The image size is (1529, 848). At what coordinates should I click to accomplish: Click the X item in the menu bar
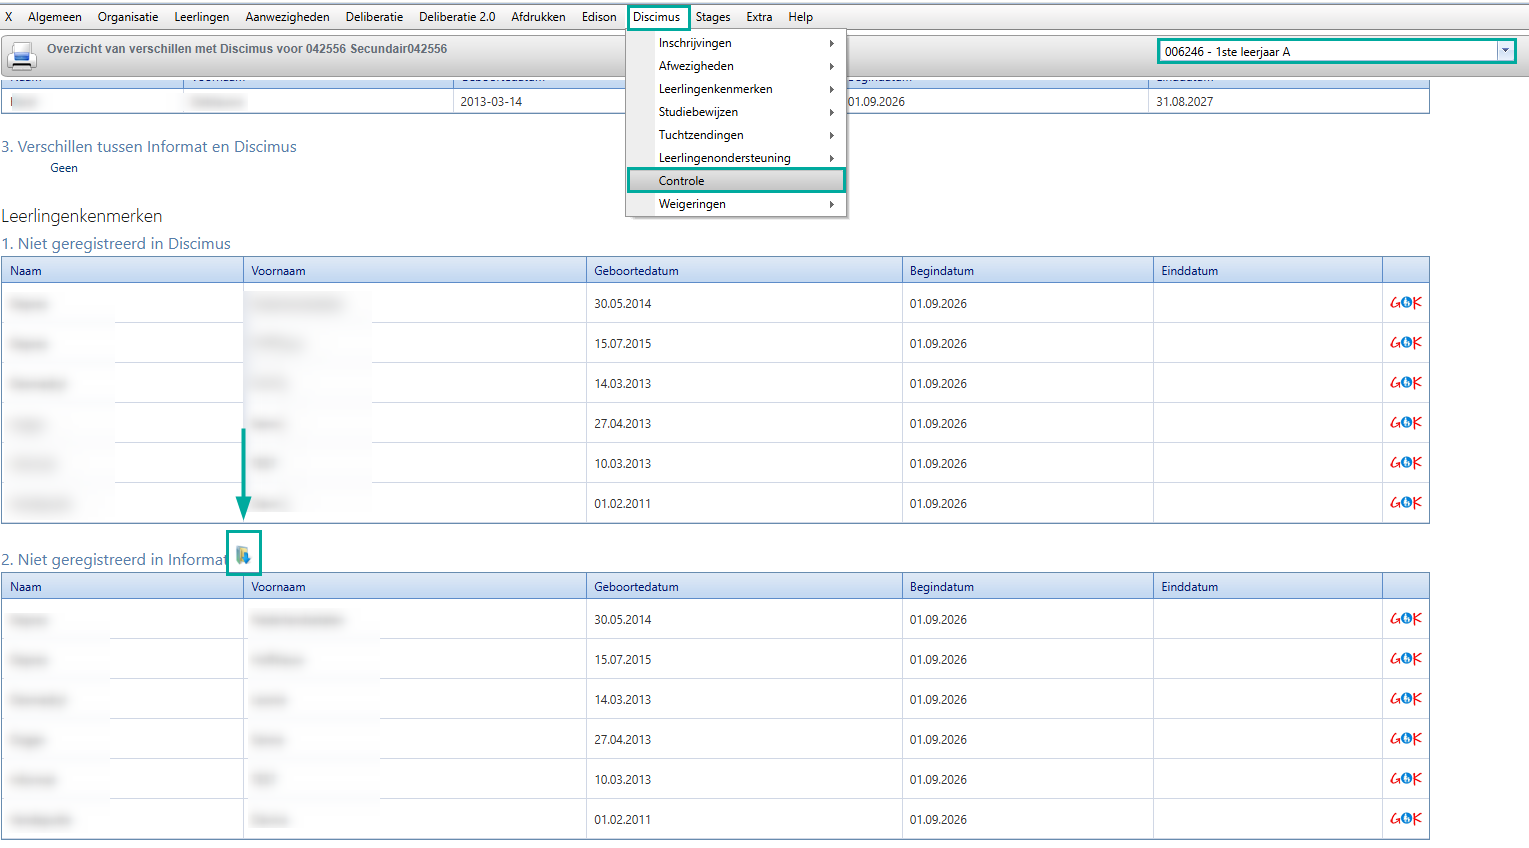[9, 17]
